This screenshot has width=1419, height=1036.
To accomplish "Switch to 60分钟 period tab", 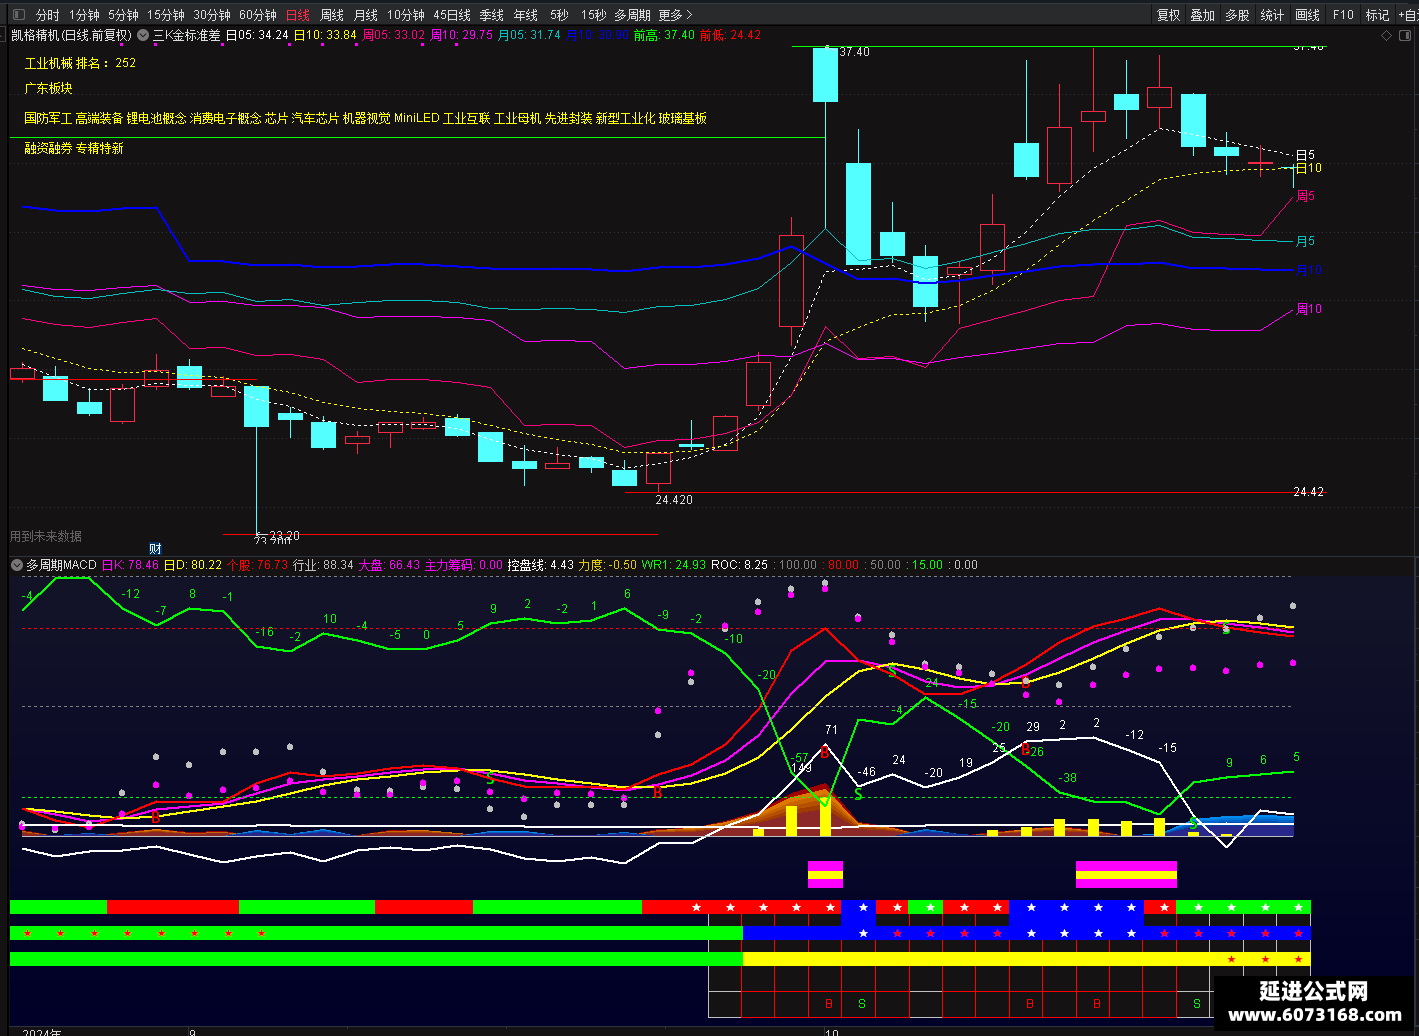I will [258, 15].
